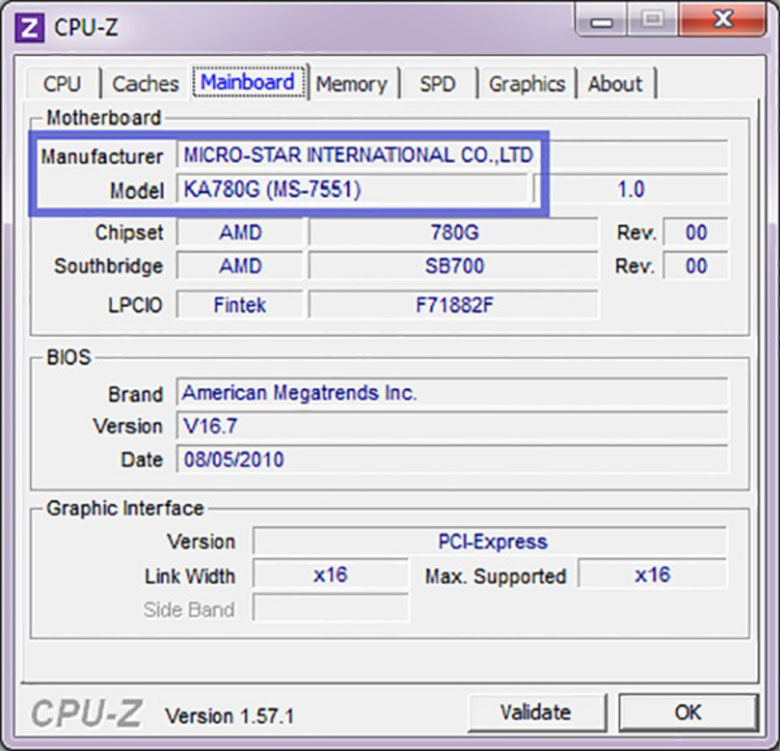Click the BIOS version V16.7 field
The width and height of the screenshot is (780, 751).
point(452,426)
